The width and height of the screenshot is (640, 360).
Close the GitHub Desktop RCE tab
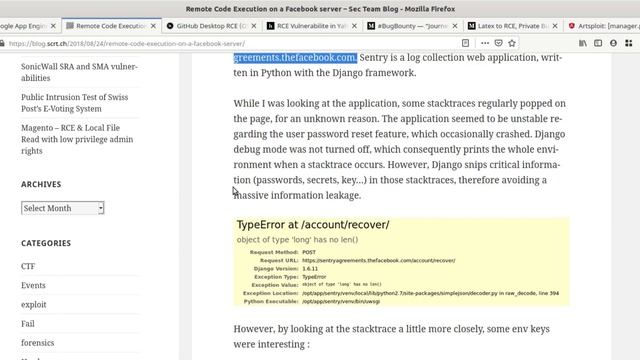254,26
